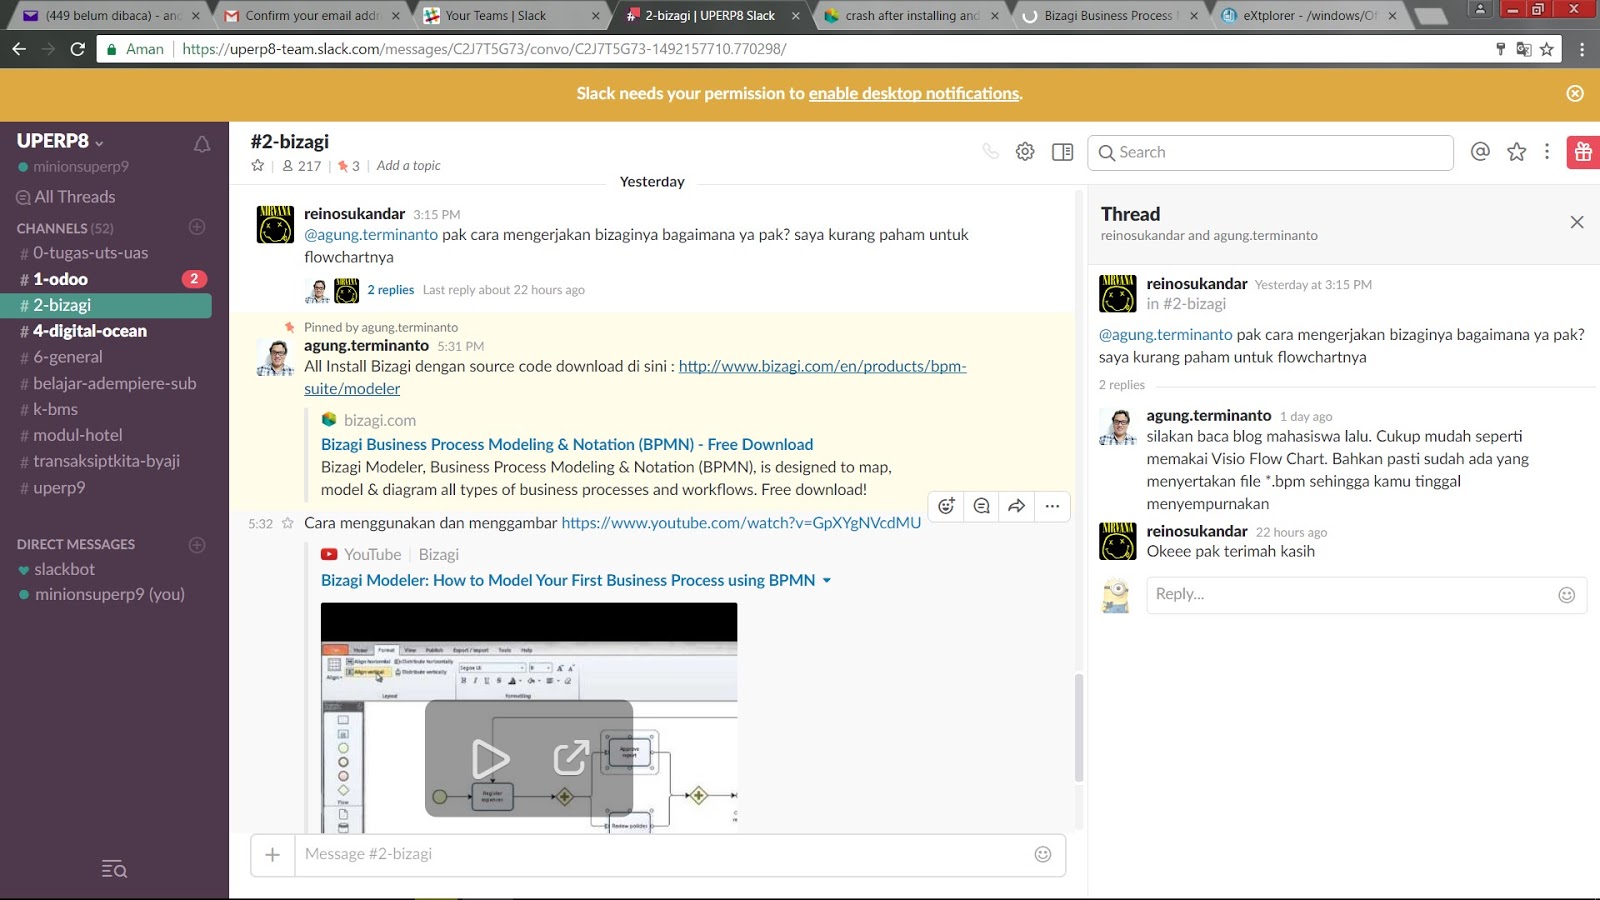Switch to the Your Teams | Slack tab

509,15
